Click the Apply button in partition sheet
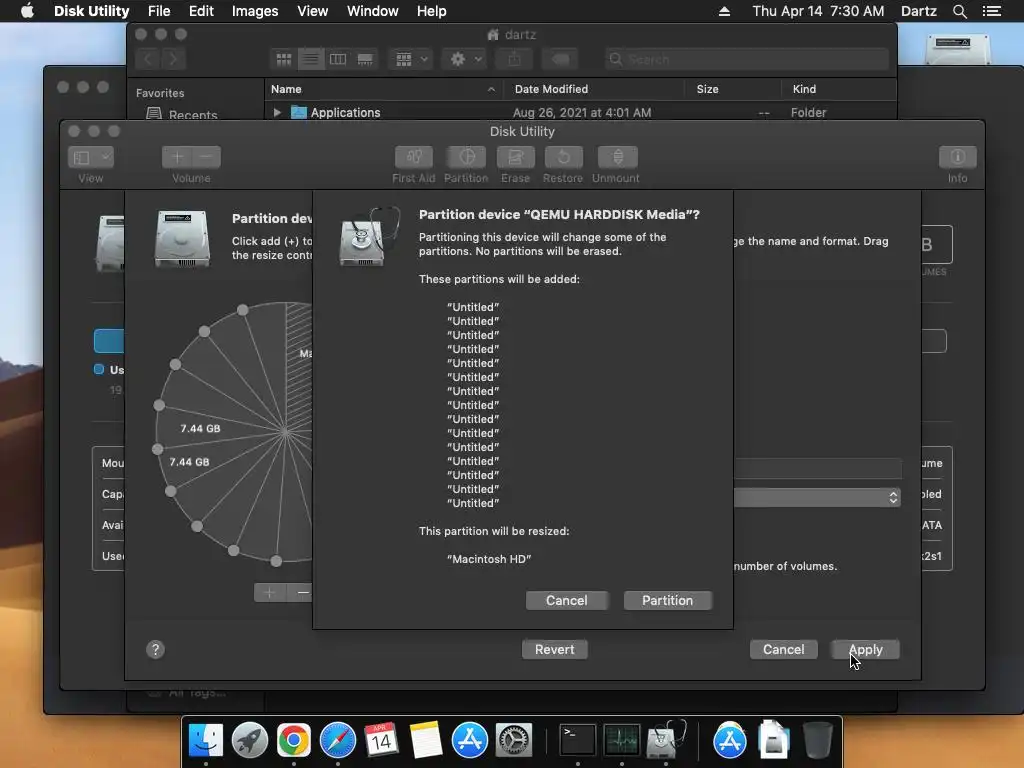Viewport: 1024px width, 768px height. point(865,649)
